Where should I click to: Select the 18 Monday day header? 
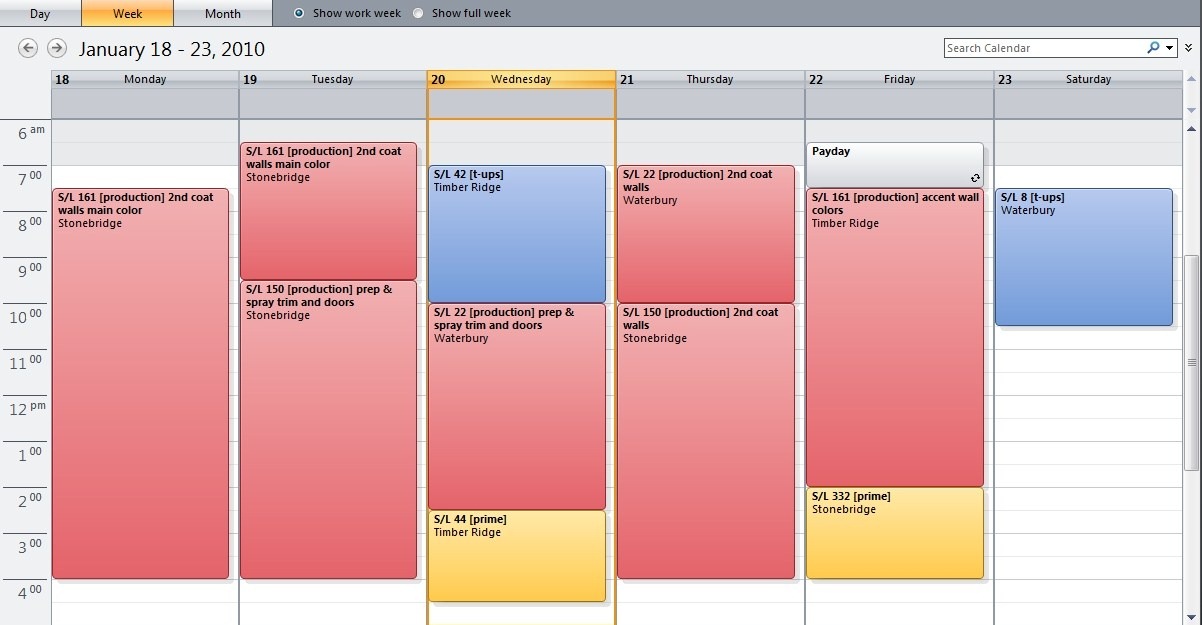(x=145, y=79)
